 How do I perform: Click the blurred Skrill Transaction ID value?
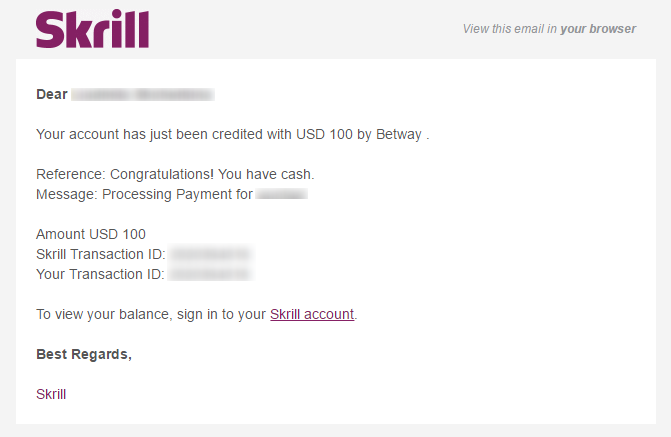209,254
